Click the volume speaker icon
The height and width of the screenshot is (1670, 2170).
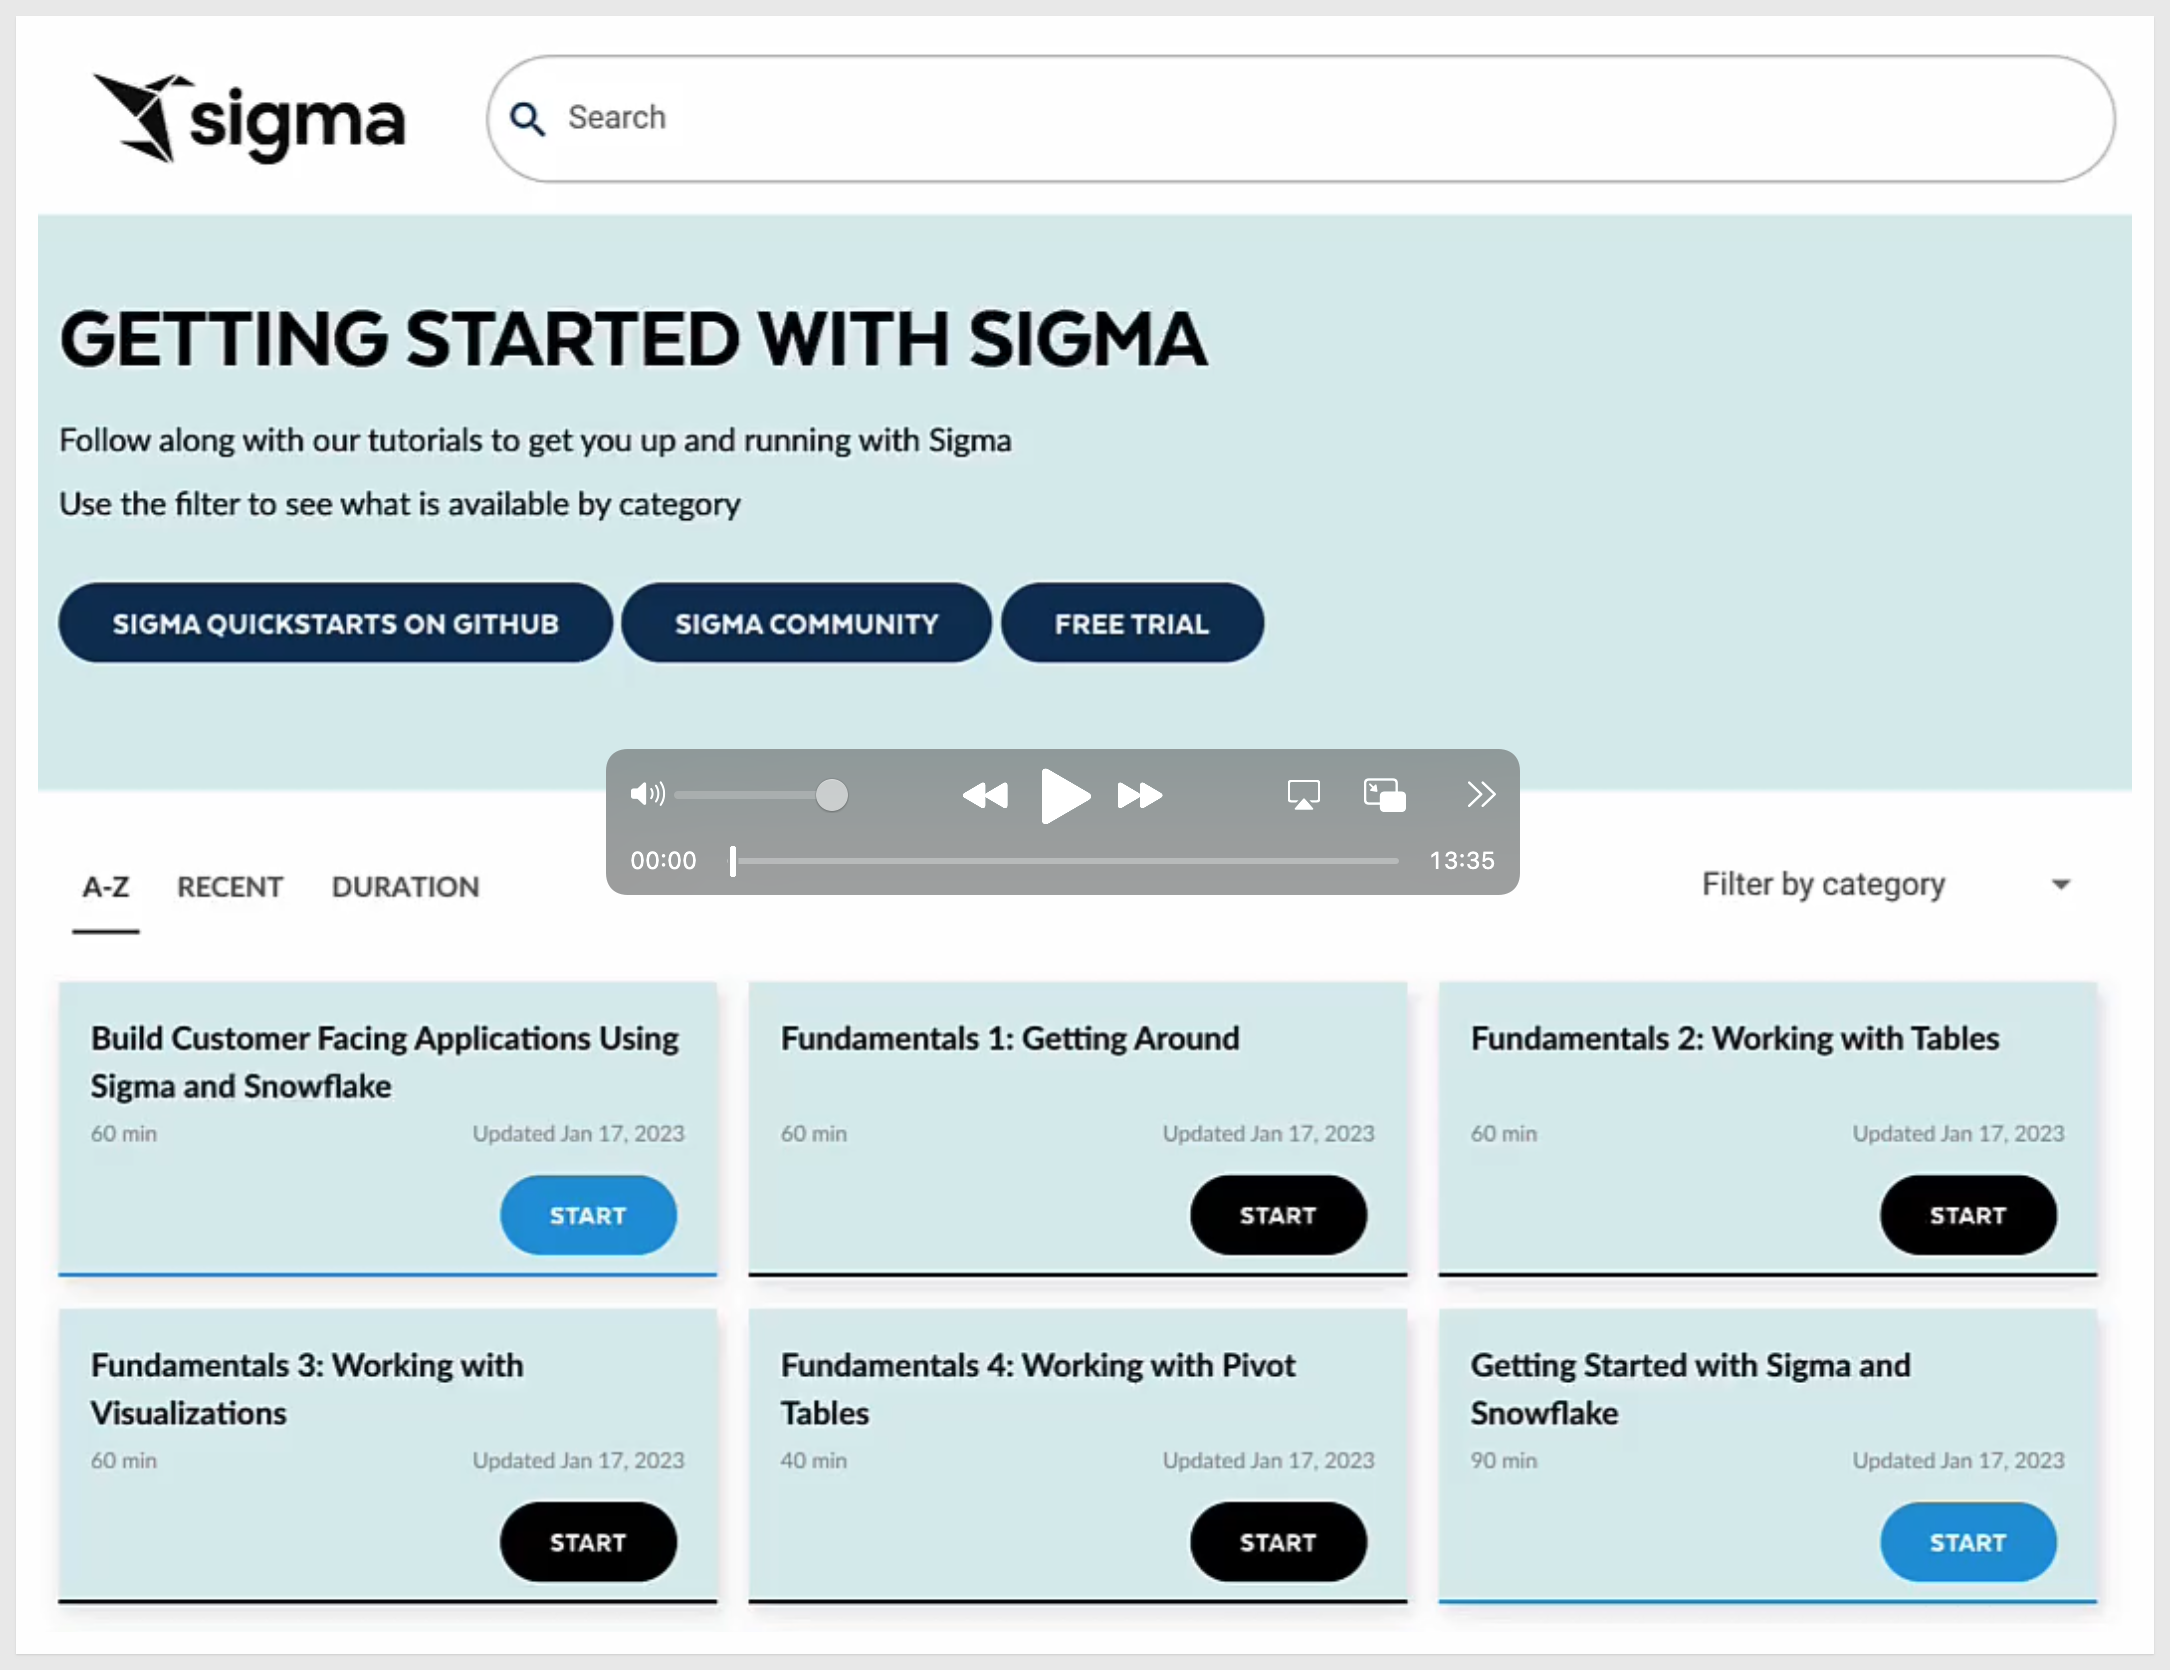click(646, 794)
